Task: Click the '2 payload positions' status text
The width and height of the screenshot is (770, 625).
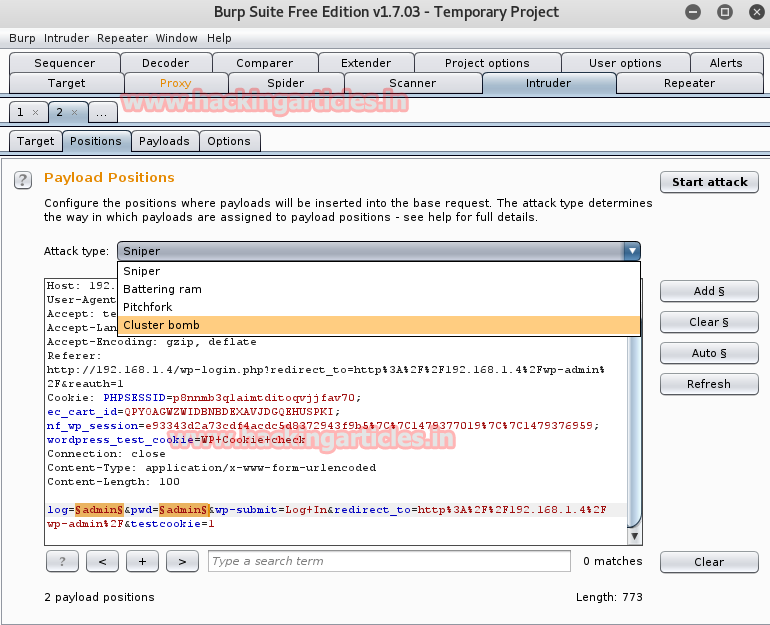Action: [99, 597]
